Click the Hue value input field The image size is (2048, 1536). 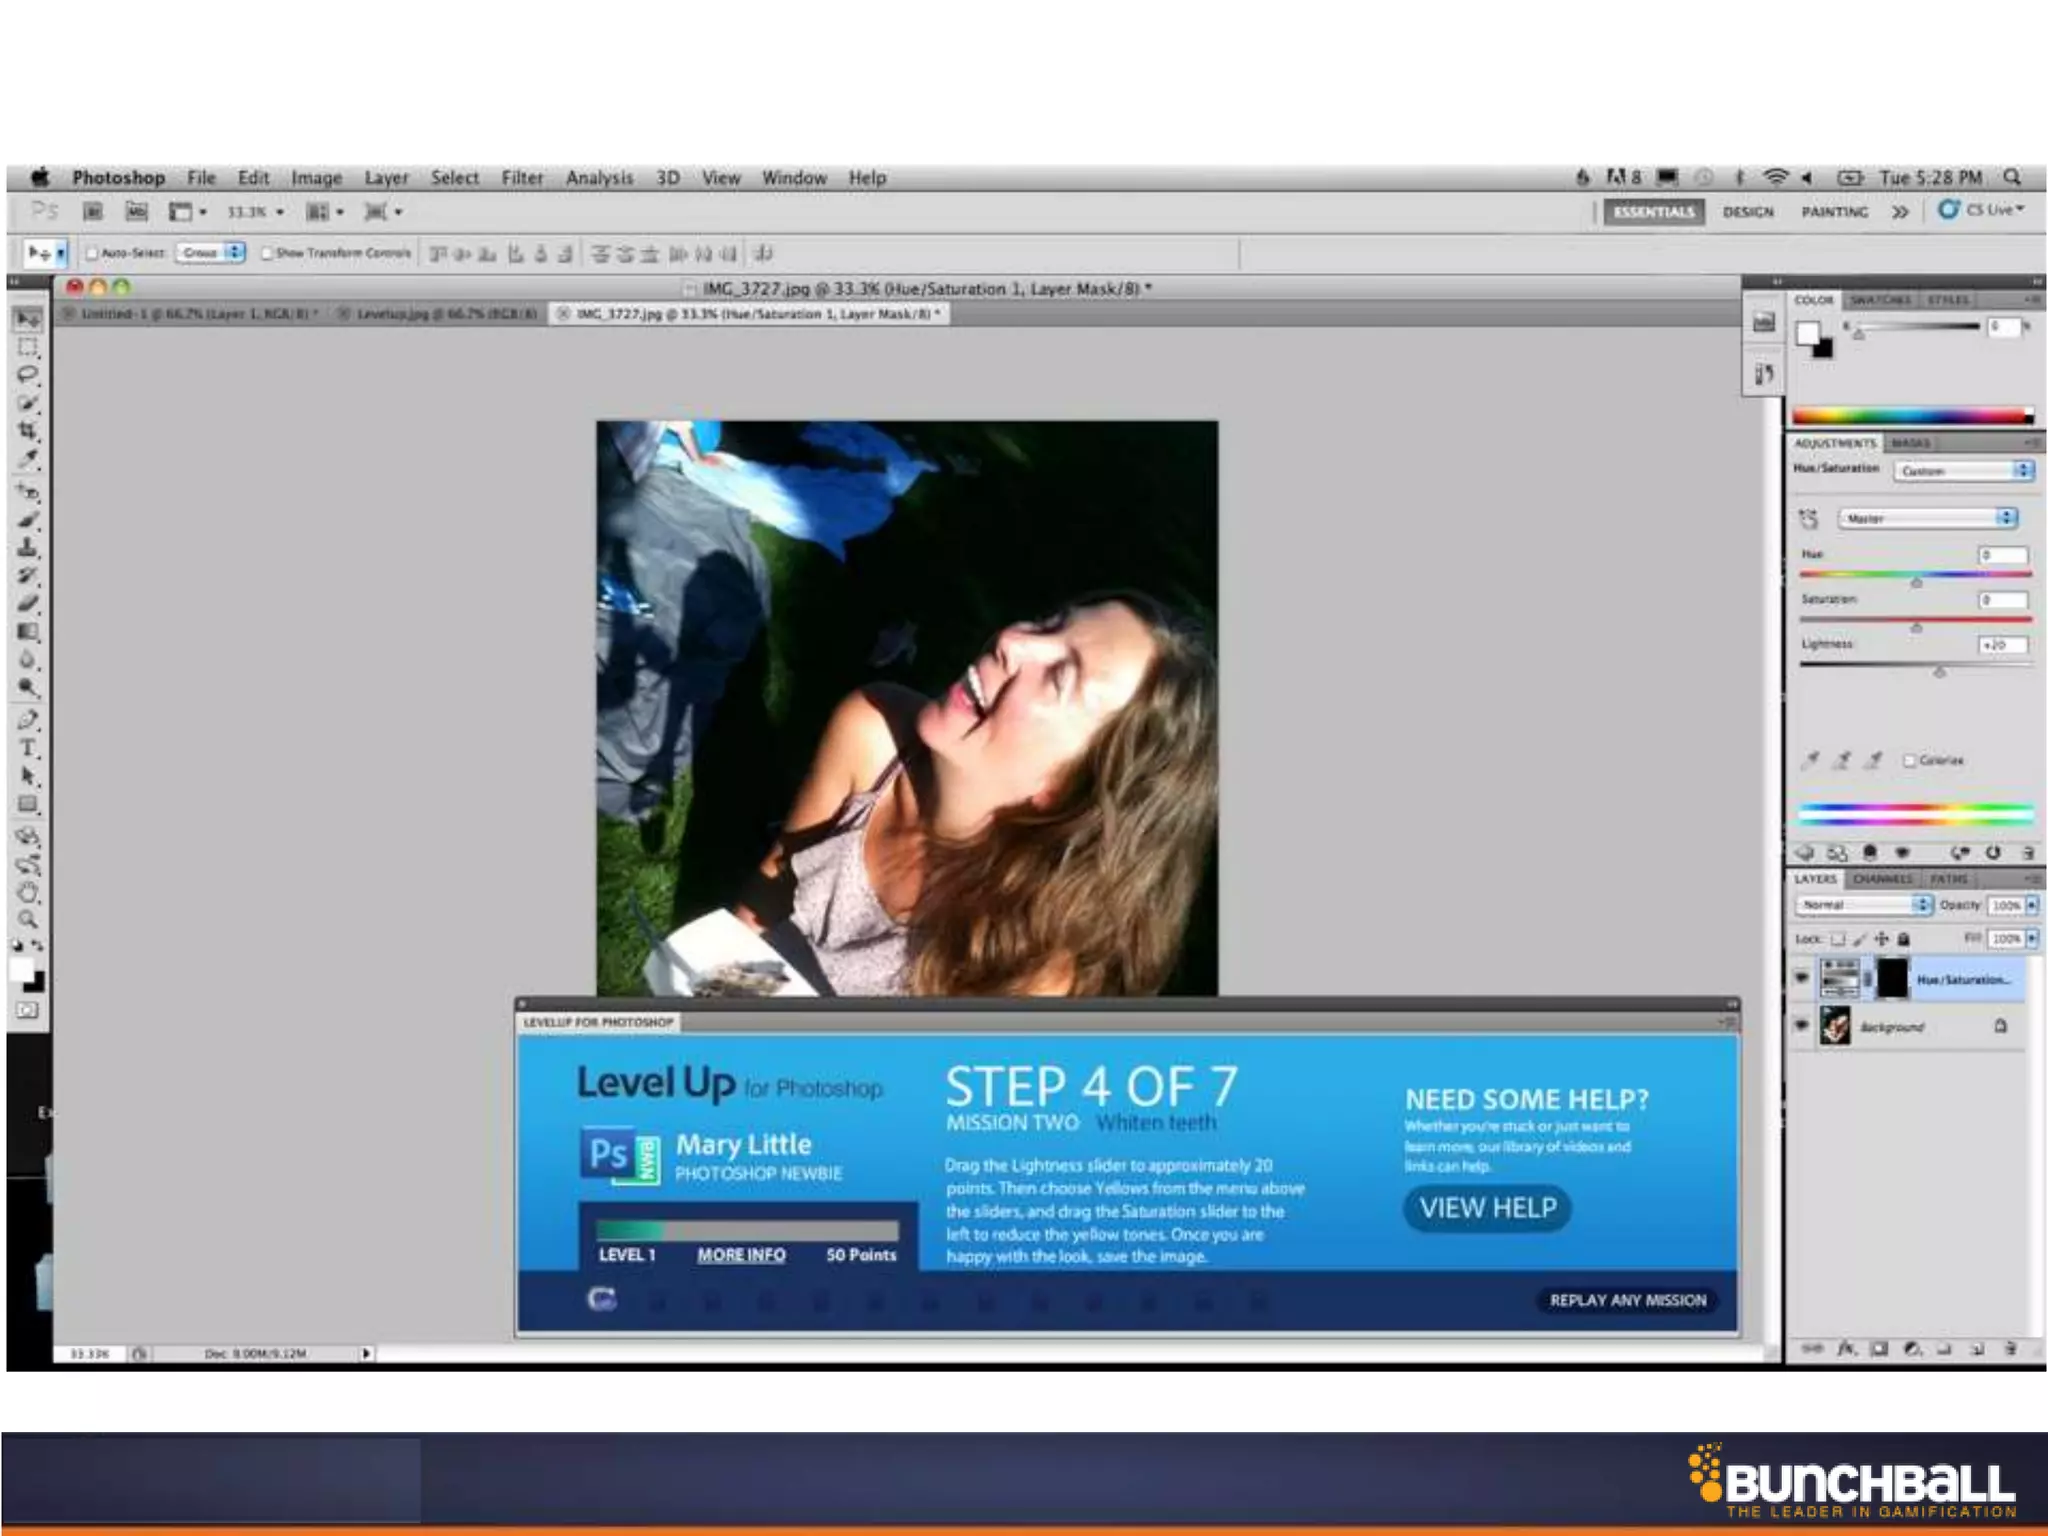click(2003, 555)
